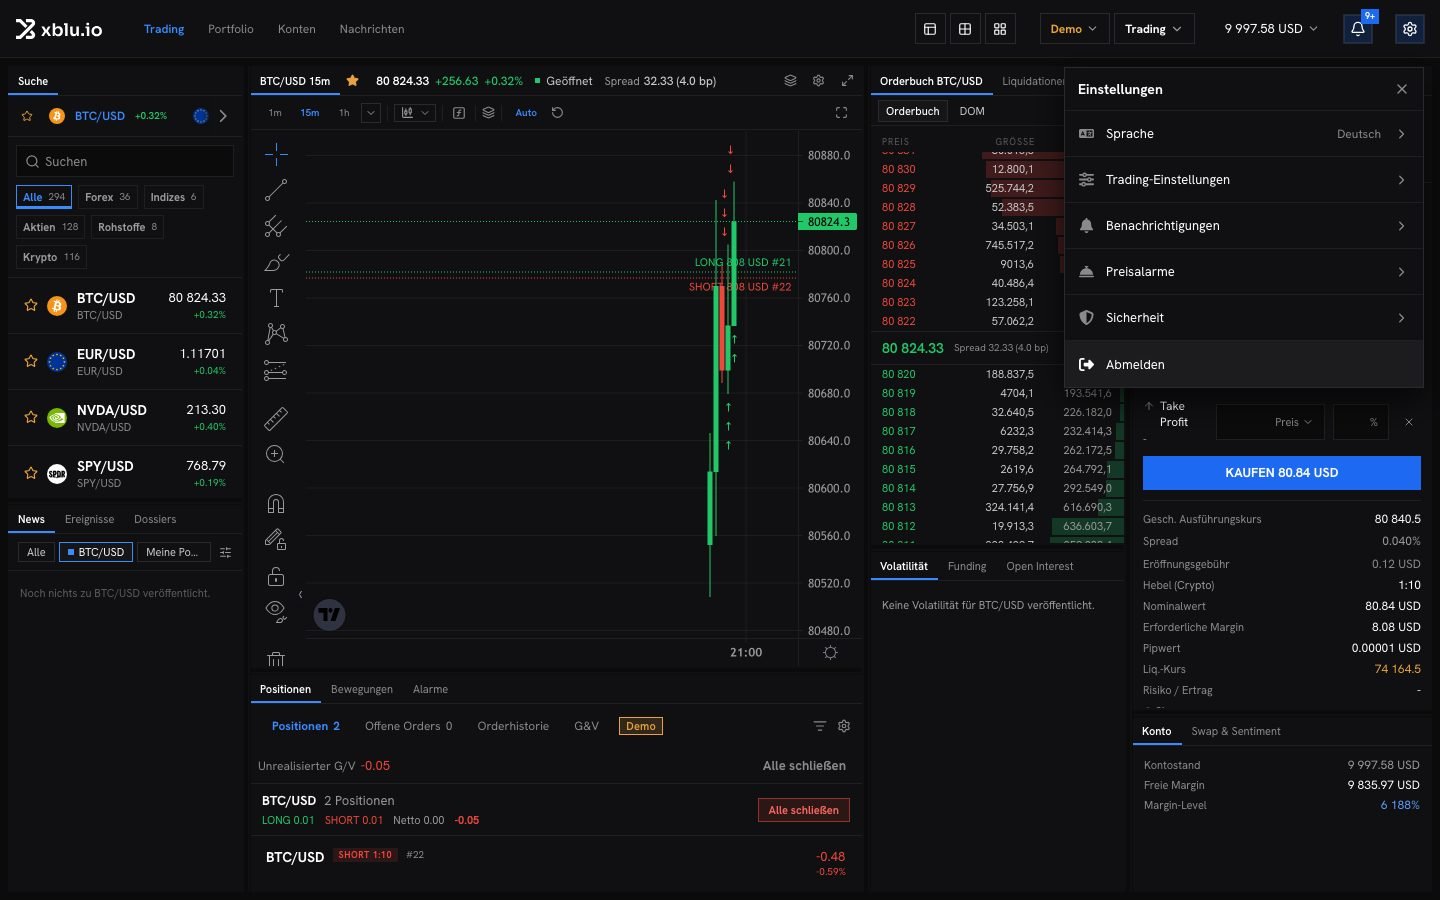Switch to the Bewegungen tab
This screenshot has width=1440, height=900.
362,689
